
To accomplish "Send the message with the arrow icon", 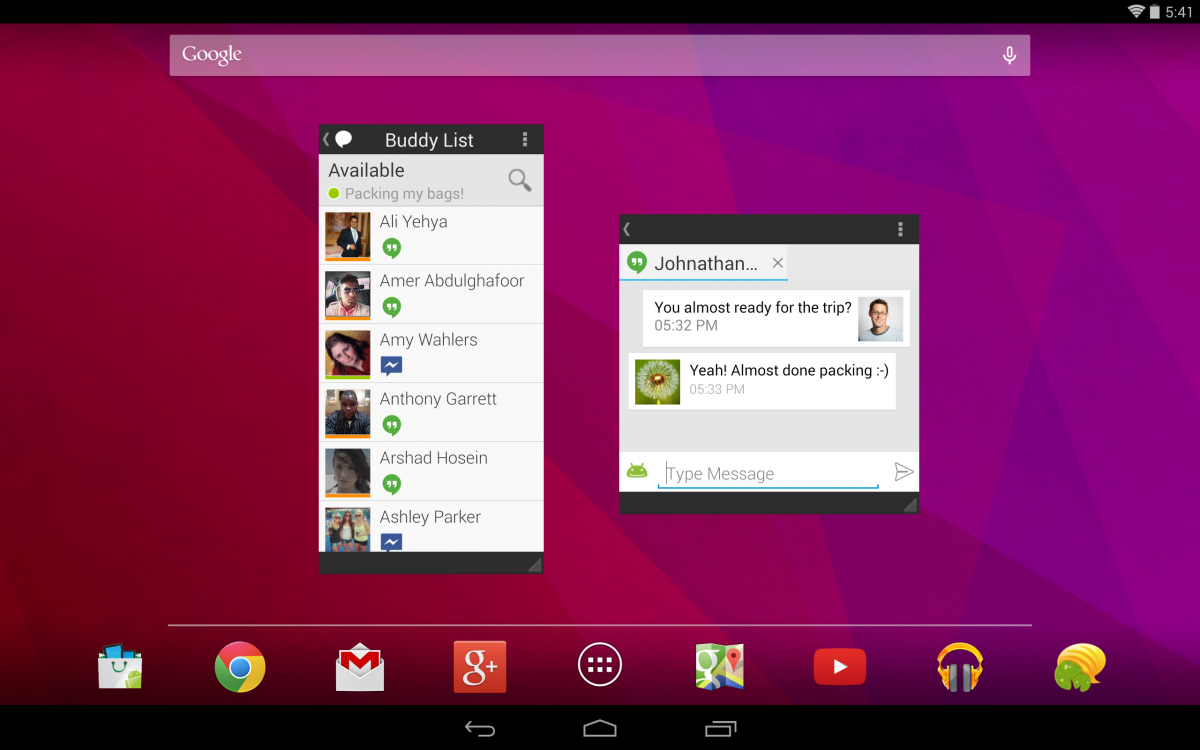I will click(x=903, y=472).
